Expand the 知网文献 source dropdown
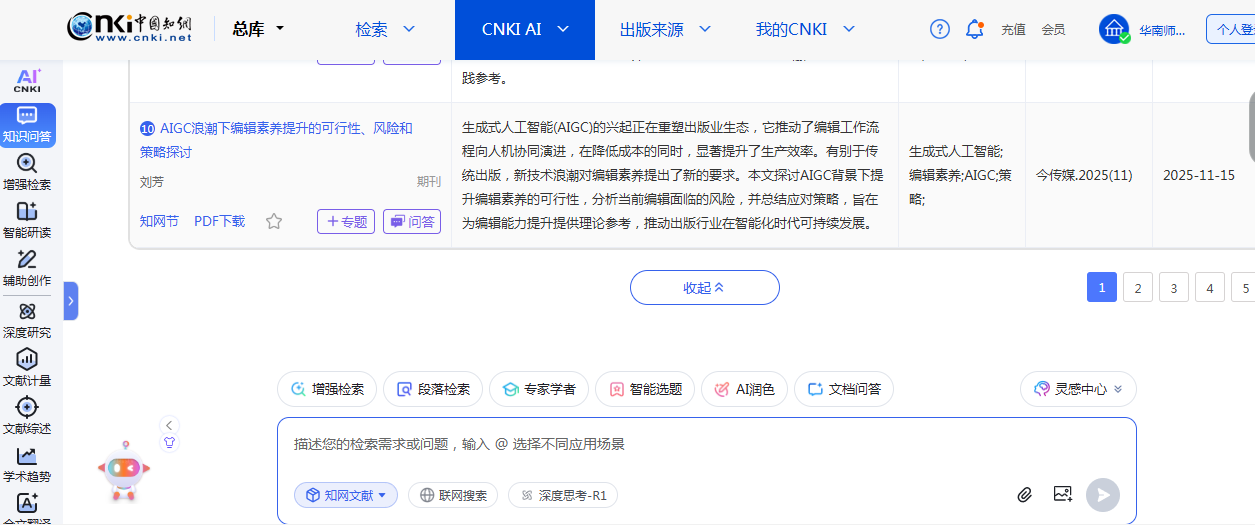 346,495
